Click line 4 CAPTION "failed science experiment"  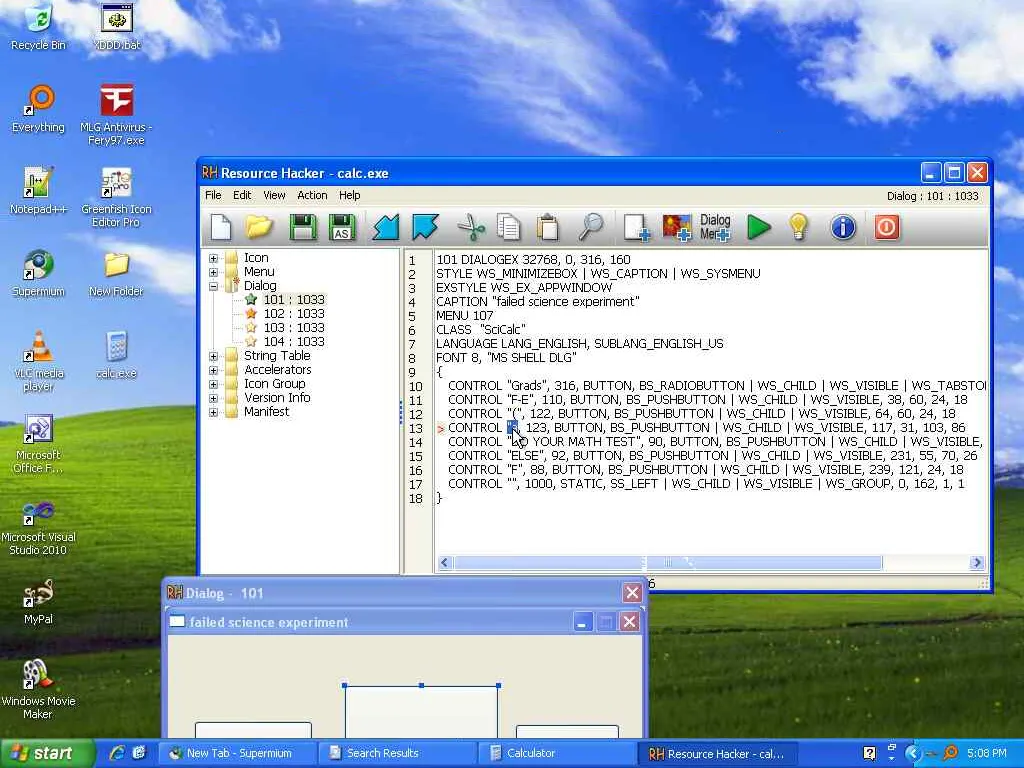(x=537, y=302)
